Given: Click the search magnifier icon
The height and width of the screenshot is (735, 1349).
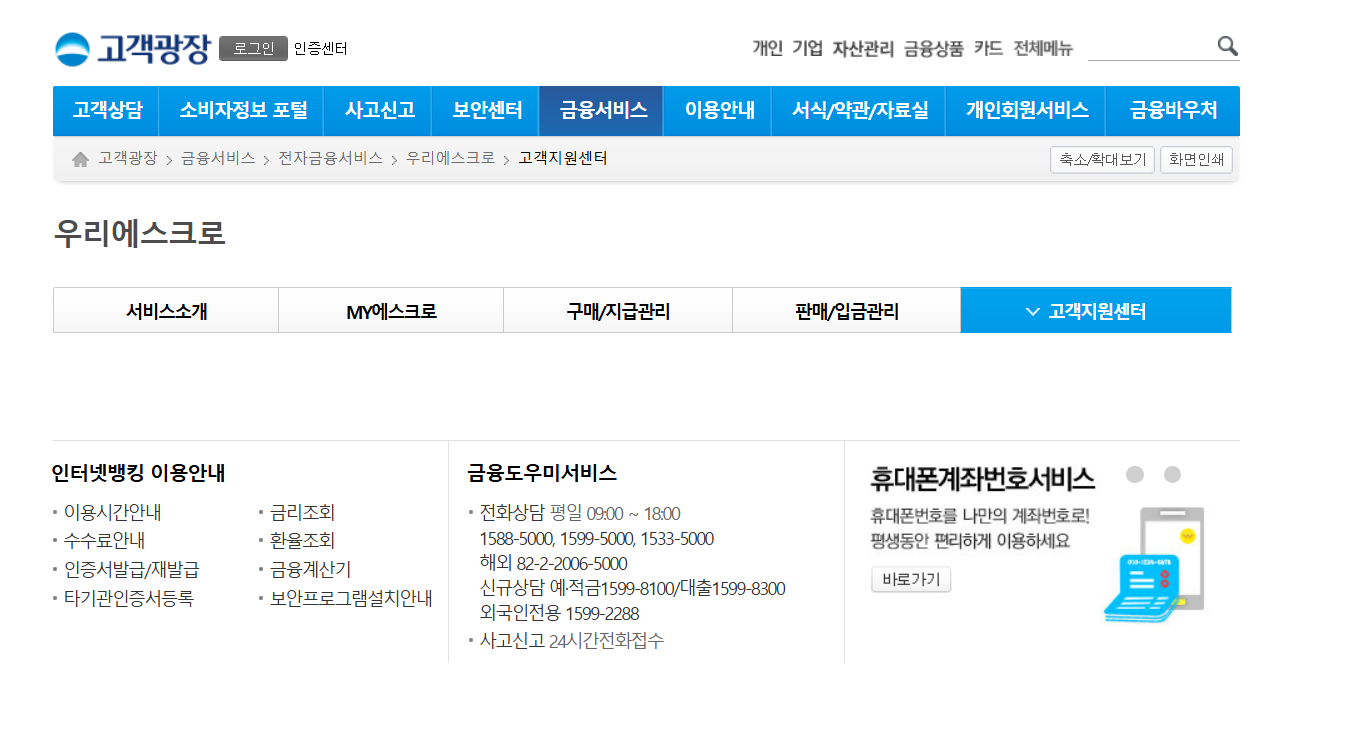Looking at the screenshot, I should coord(1227,46).
